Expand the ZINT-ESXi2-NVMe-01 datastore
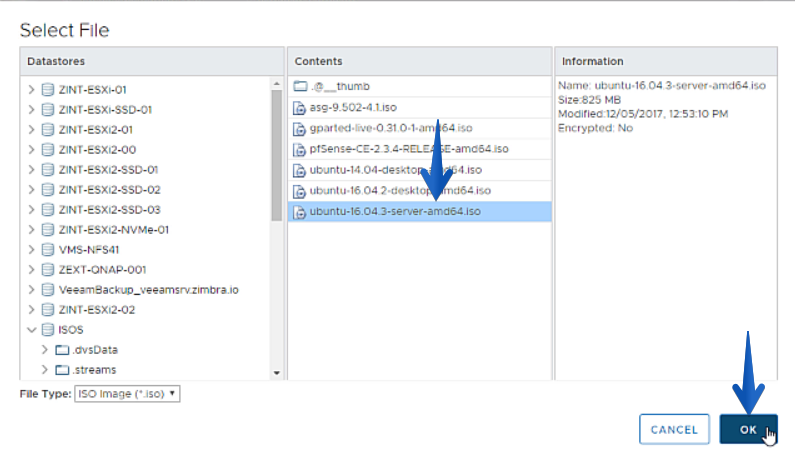795x462 pixels. coord(31,230)
